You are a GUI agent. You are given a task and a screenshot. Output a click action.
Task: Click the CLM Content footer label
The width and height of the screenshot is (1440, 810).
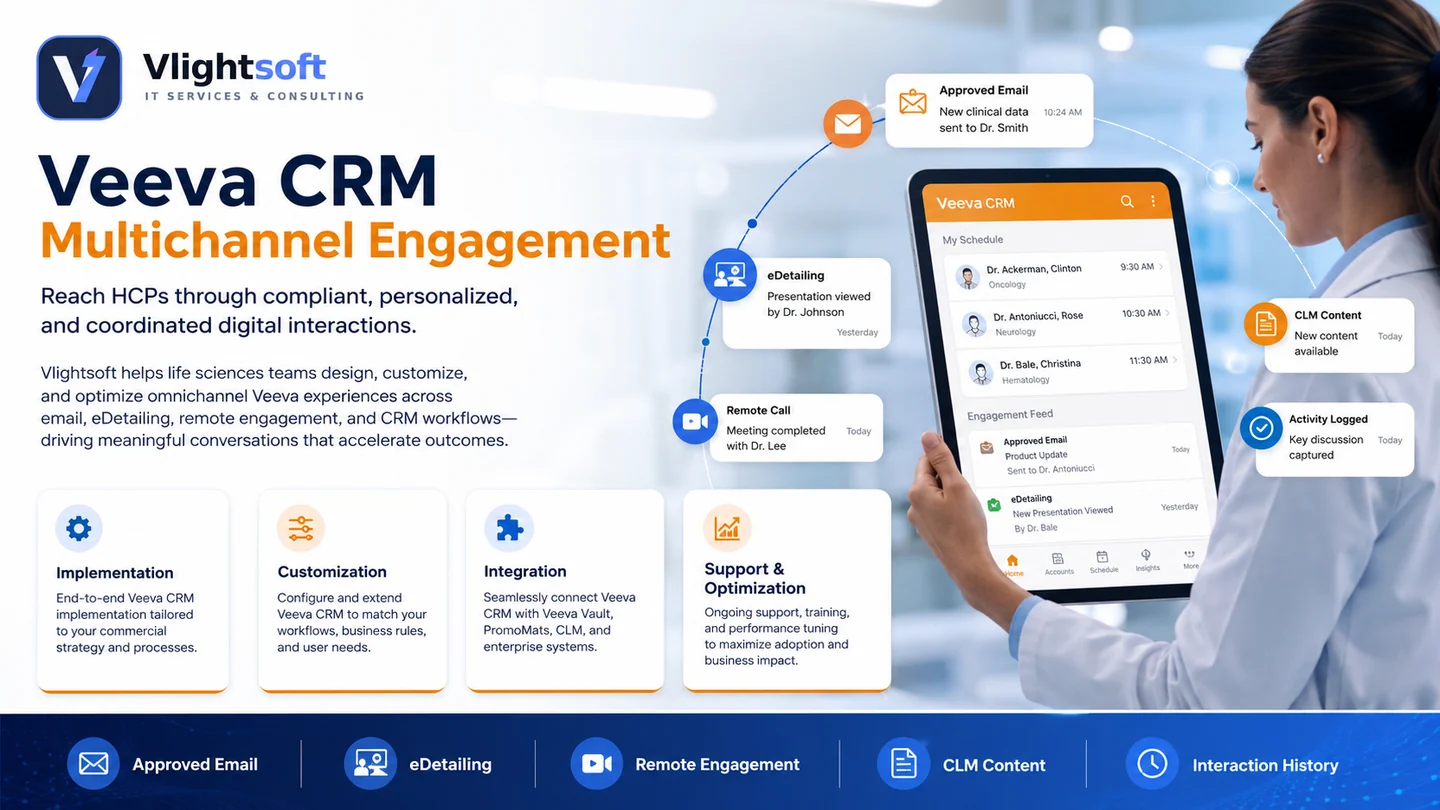click(x=994, y=765)
